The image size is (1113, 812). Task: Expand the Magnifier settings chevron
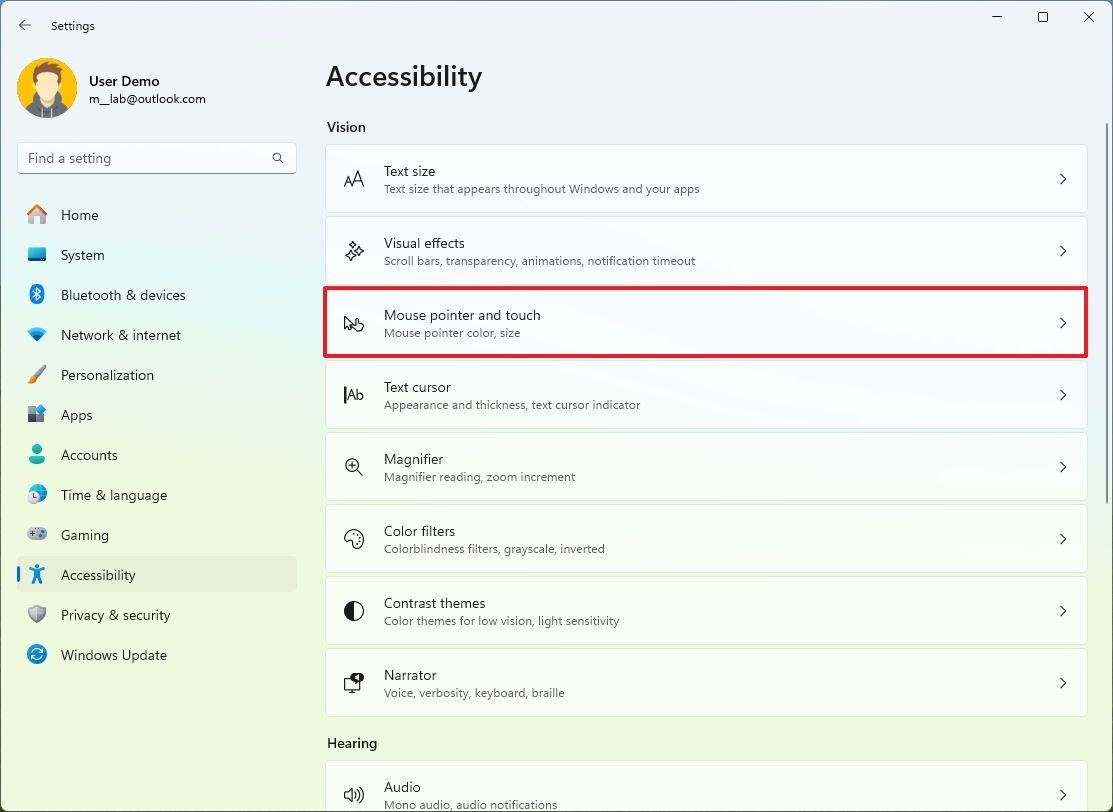point(1063,466)
